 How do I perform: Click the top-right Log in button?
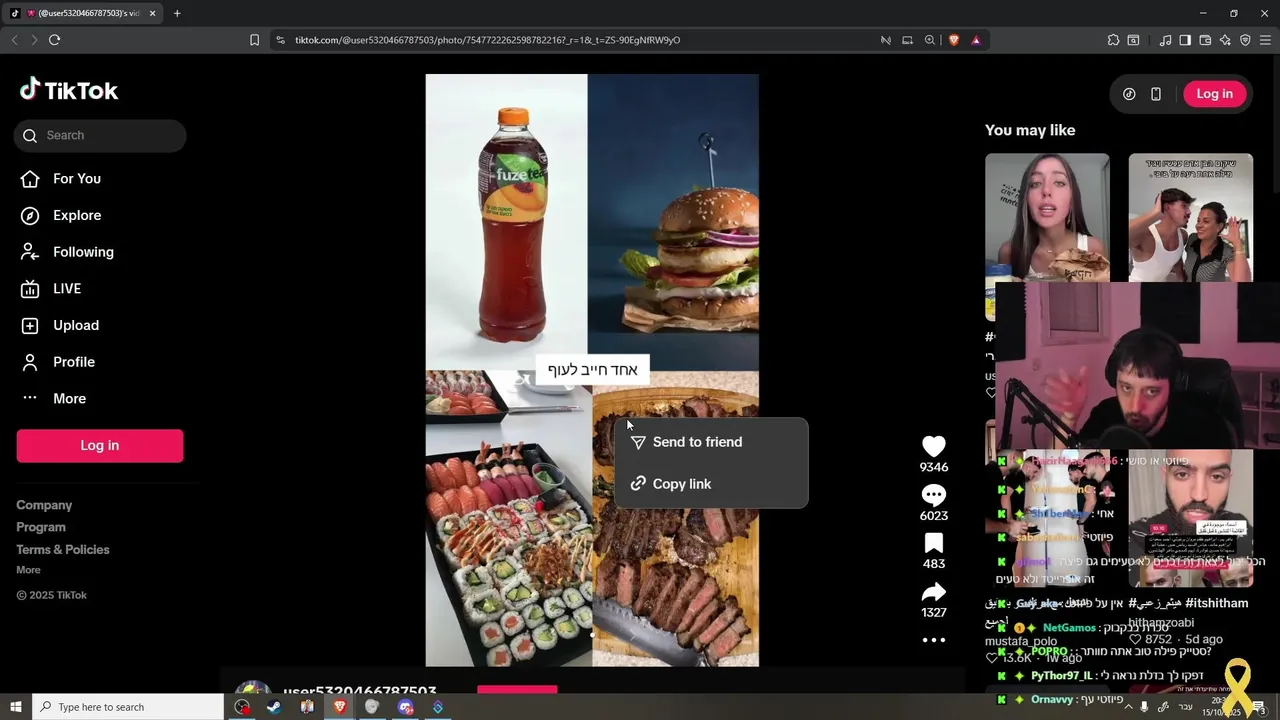[x=1215, y=94]
